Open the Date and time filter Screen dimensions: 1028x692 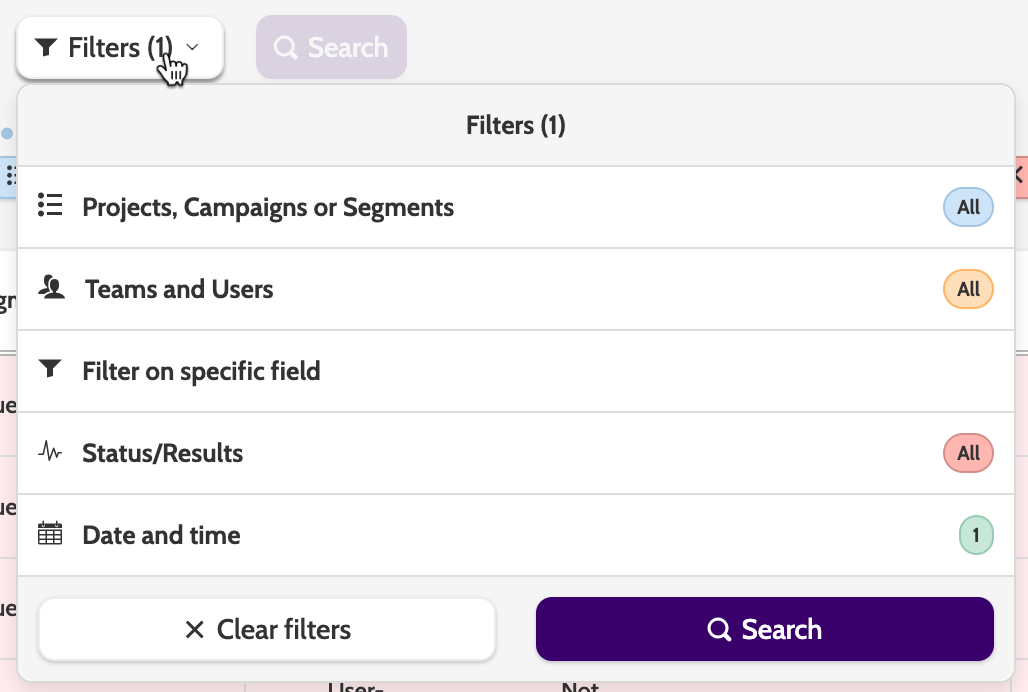pos(161,535)
